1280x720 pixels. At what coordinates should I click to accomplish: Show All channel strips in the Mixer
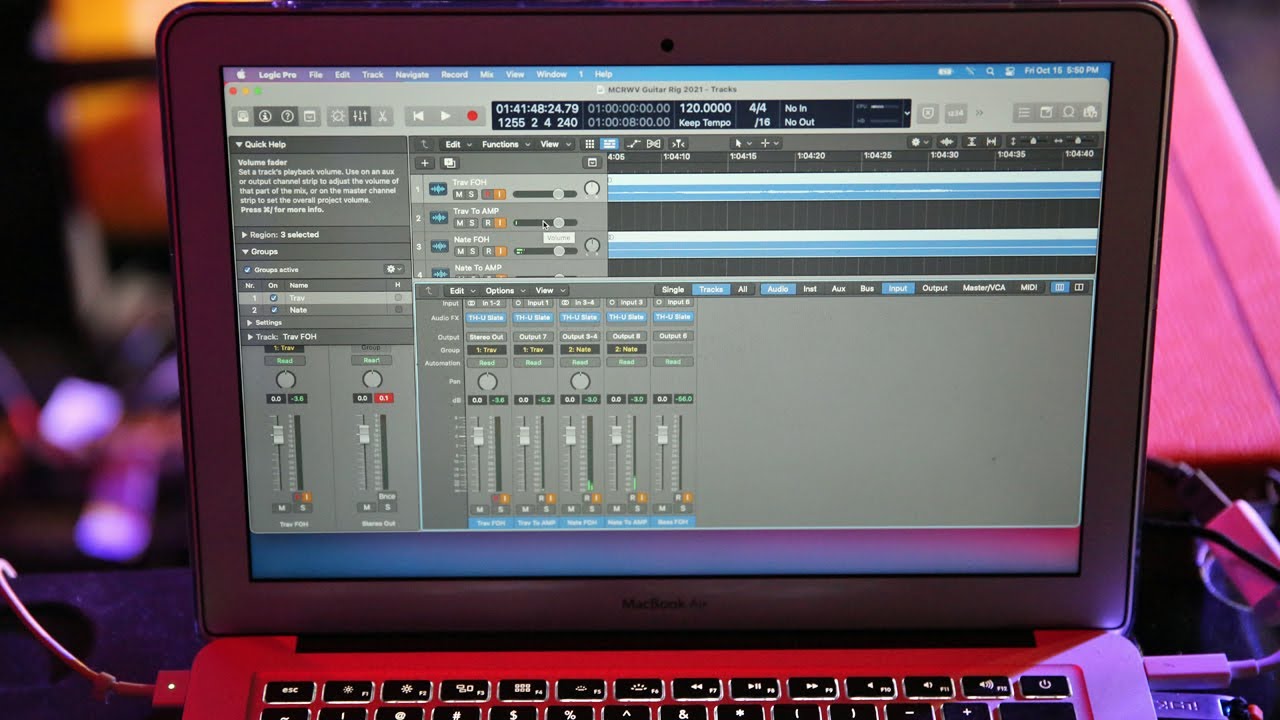click(742, 290)
